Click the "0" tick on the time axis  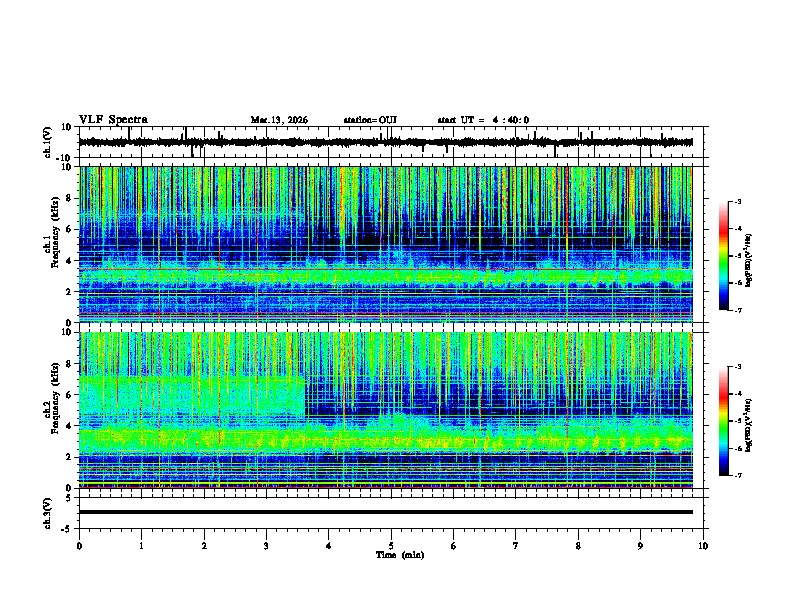point(79,546)
